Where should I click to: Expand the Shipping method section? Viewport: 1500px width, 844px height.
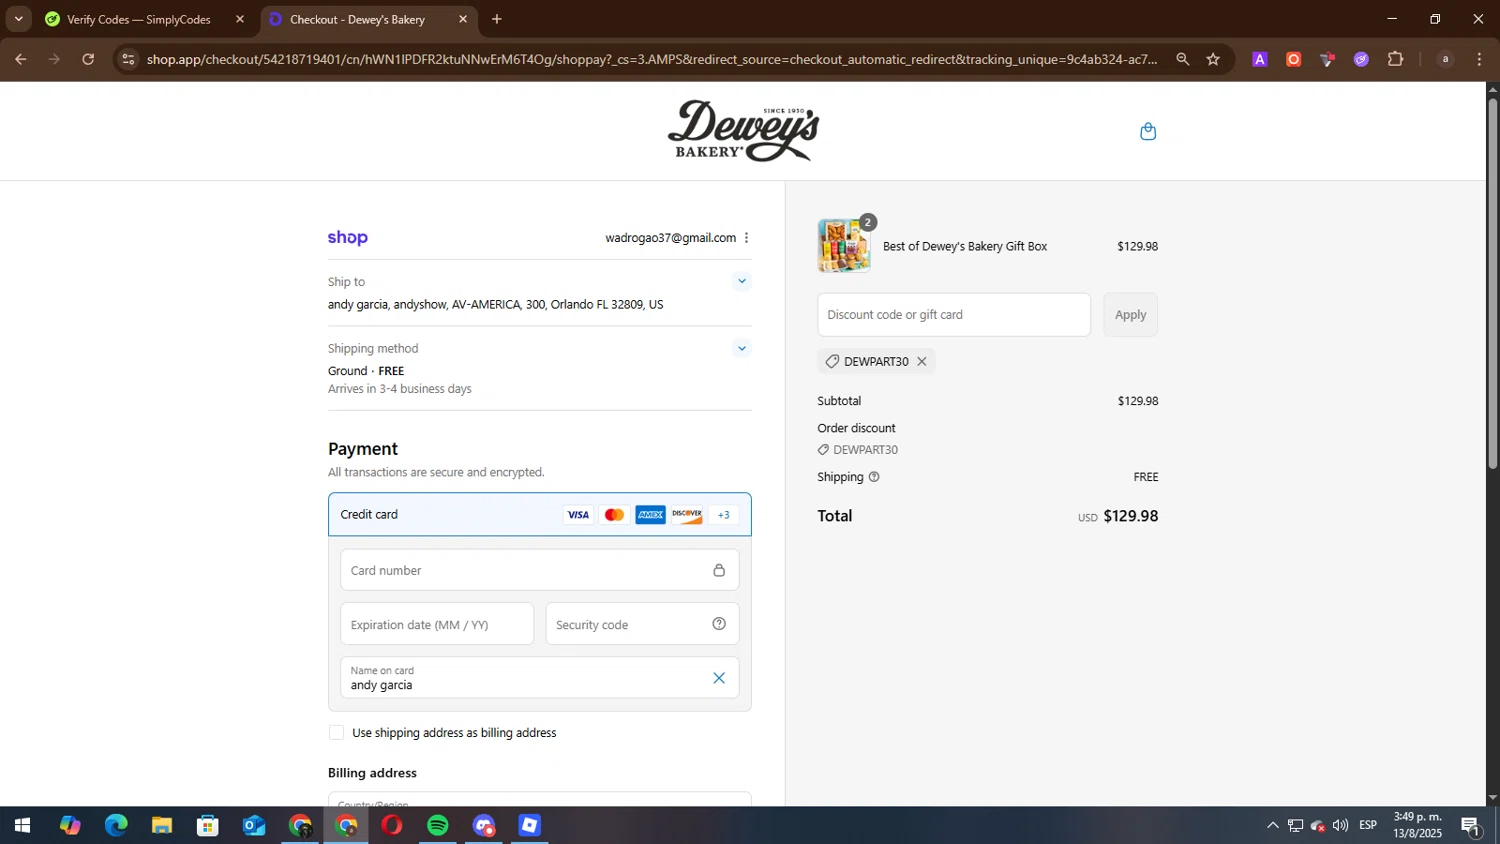pyautogui.click(x=741, y=348)
